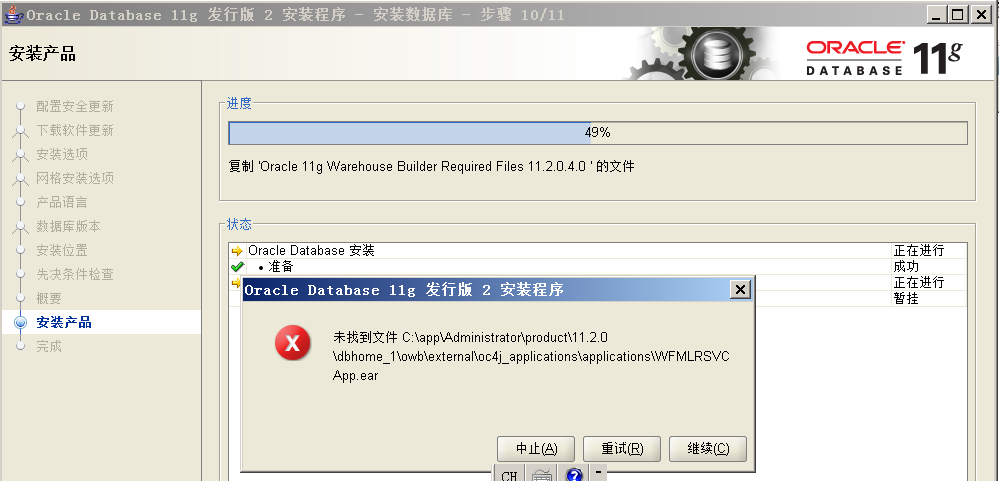Image resolution: width=999 pixels, height=481 pixels.
Task: Click yellow arrow beside Oracle Database 安装
Action: pos(237,250)
